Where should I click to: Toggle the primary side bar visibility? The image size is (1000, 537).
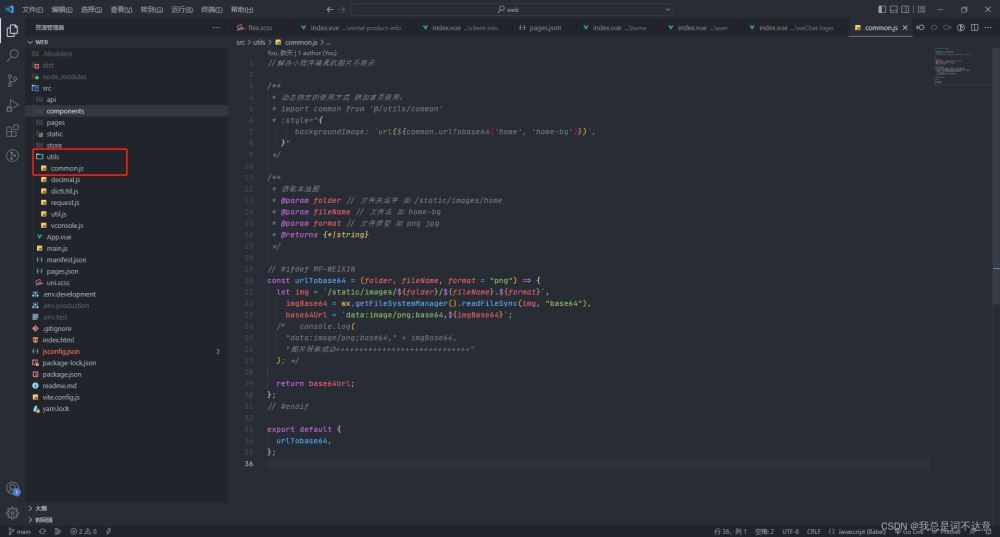pyautogui.click(x=880, y=9)
